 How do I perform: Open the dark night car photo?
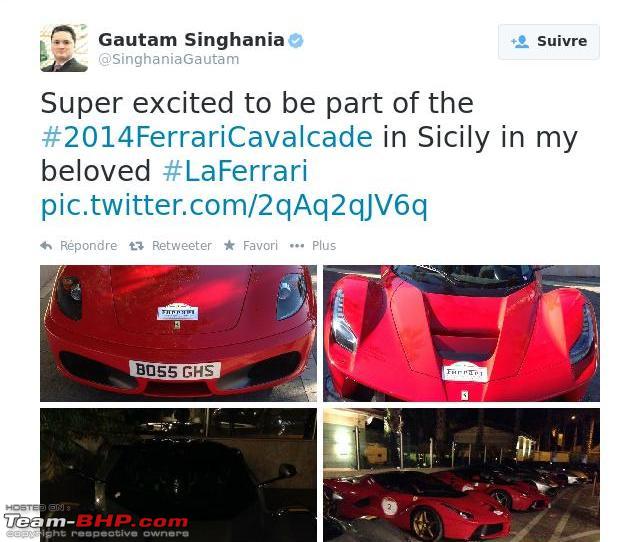click(x=178, y=475)
